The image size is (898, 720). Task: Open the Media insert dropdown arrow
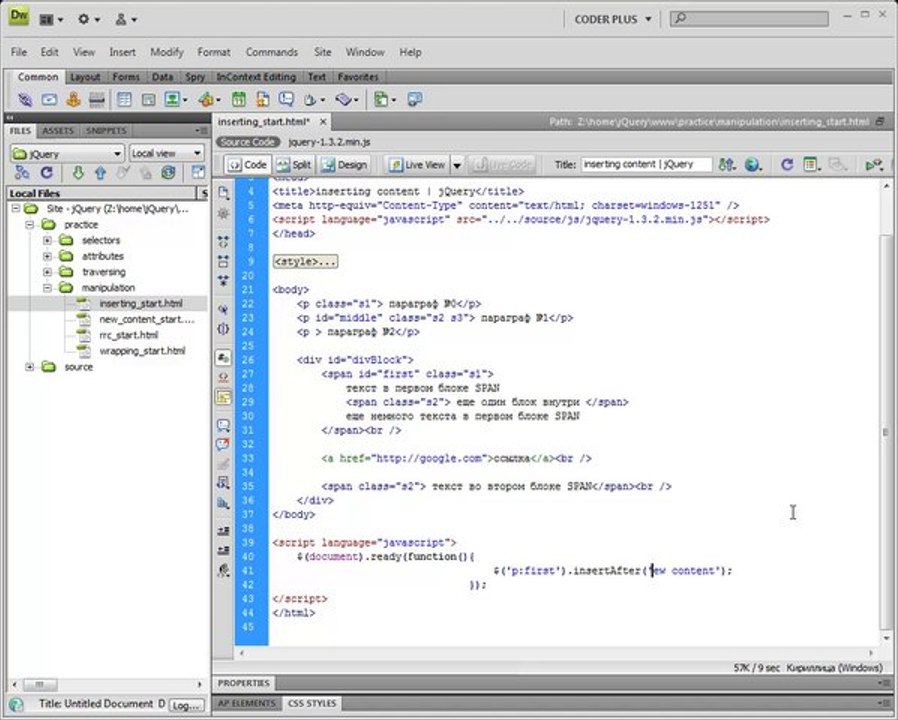218,100
